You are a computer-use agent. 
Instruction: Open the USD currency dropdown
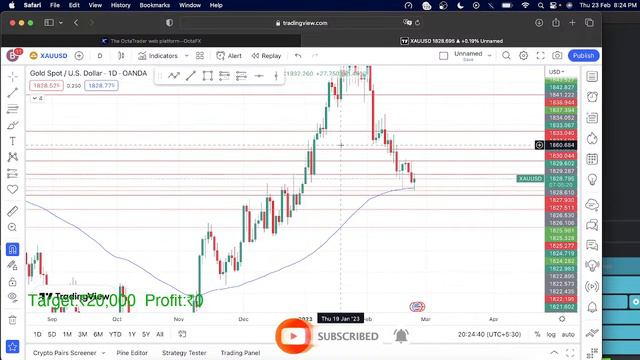pos(556,72)
